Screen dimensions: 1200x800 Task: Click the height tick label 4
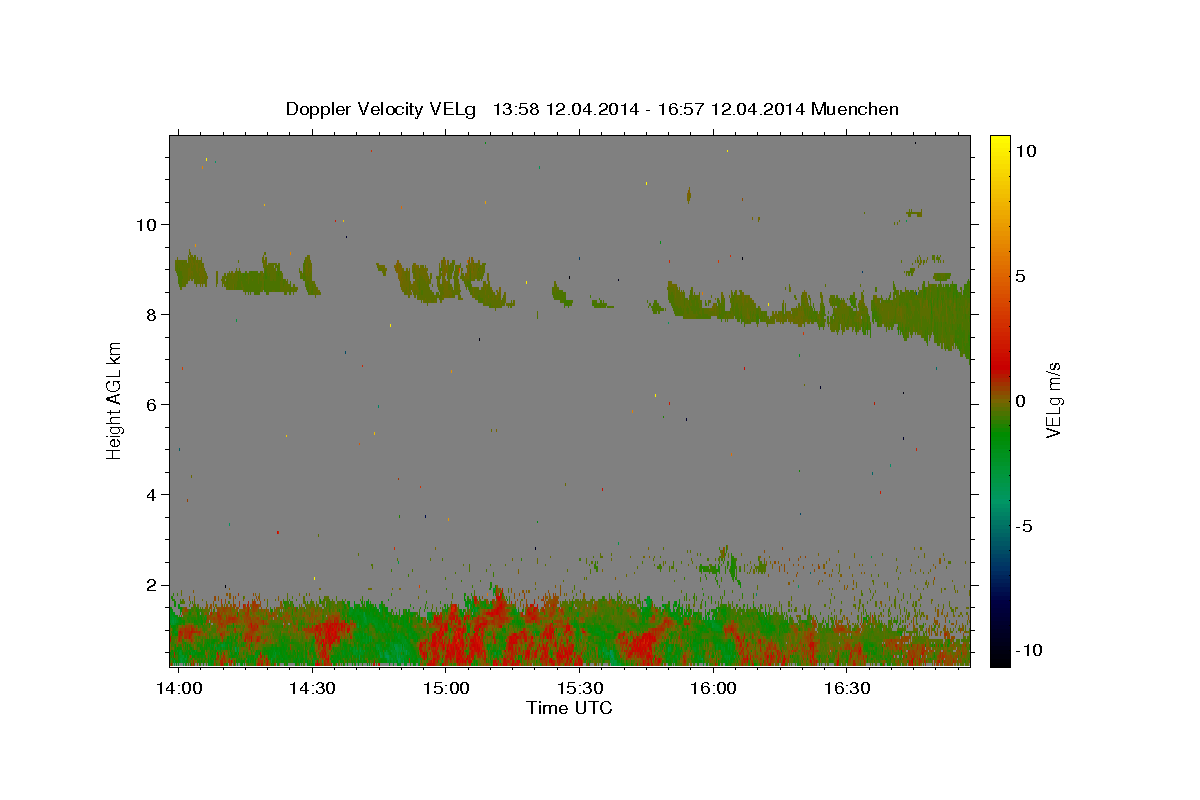152,495
